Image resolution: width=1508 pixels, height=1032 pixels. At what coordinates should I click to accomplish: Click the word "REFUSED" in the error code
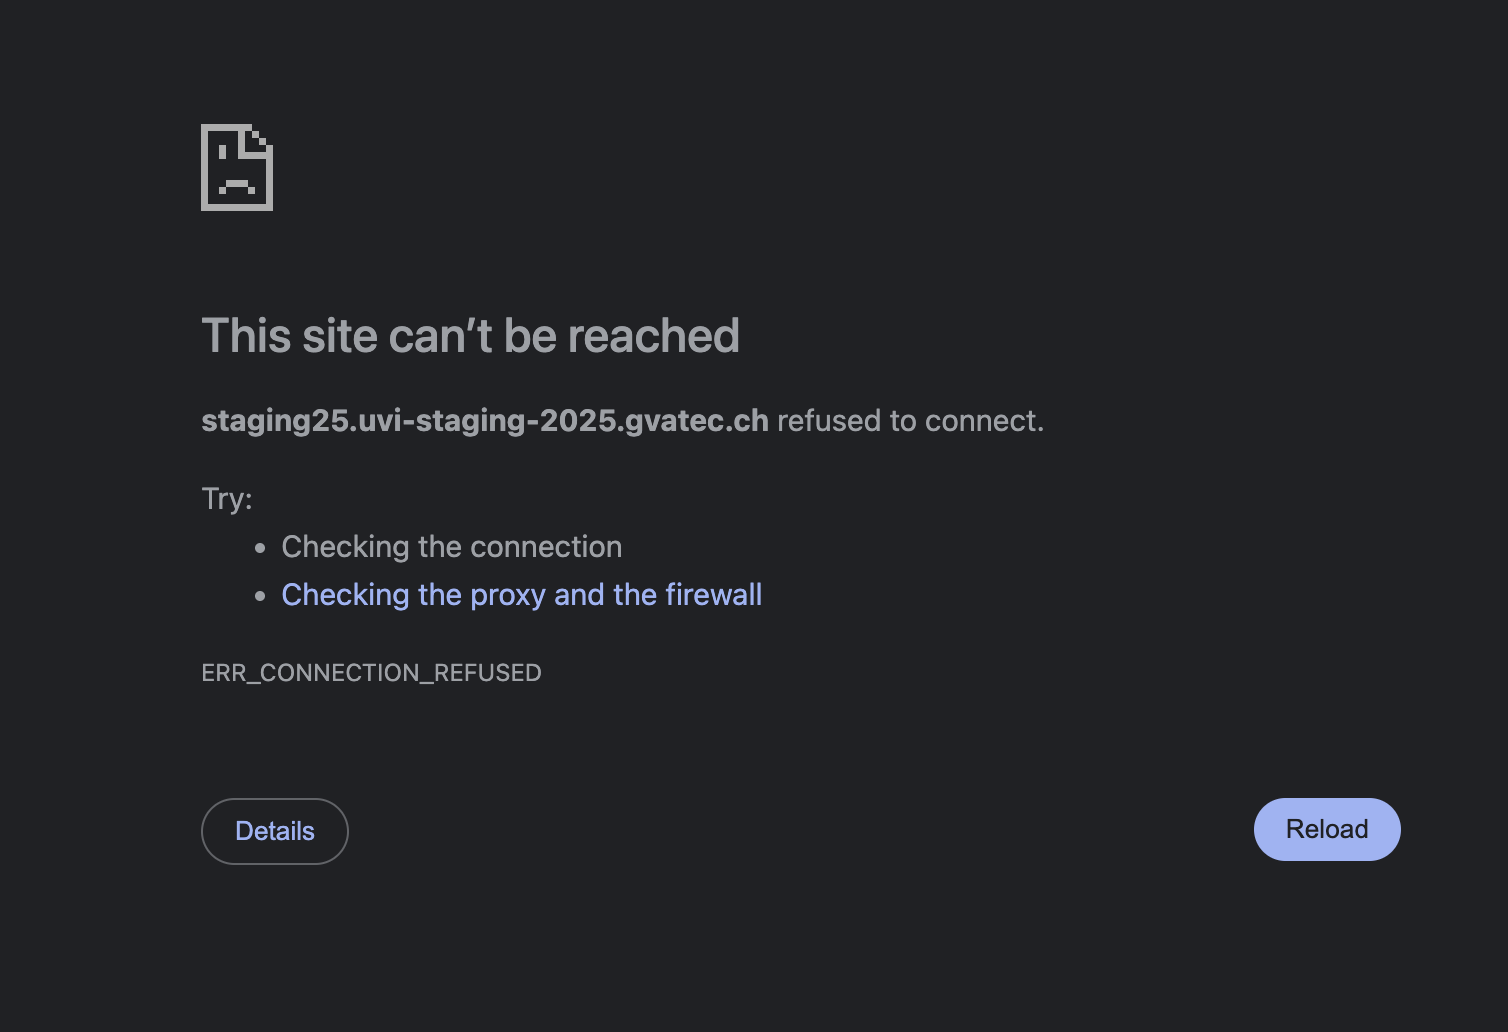point(487,673)
